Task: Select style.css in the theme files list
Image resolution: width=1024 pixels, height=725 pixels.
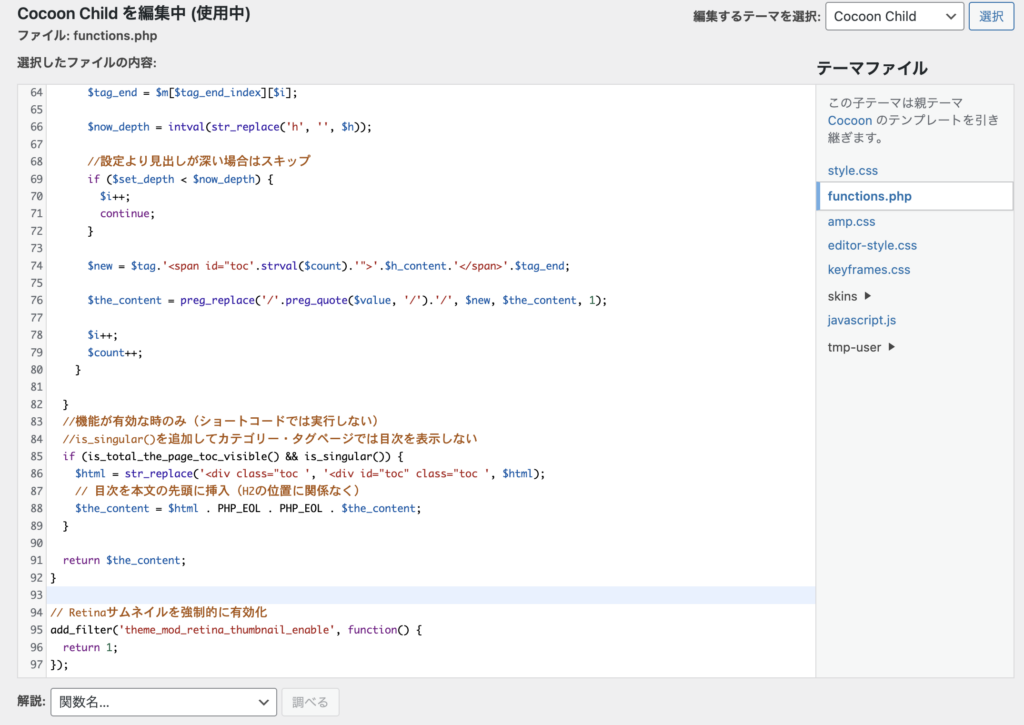Action: (x=851, y=170)
